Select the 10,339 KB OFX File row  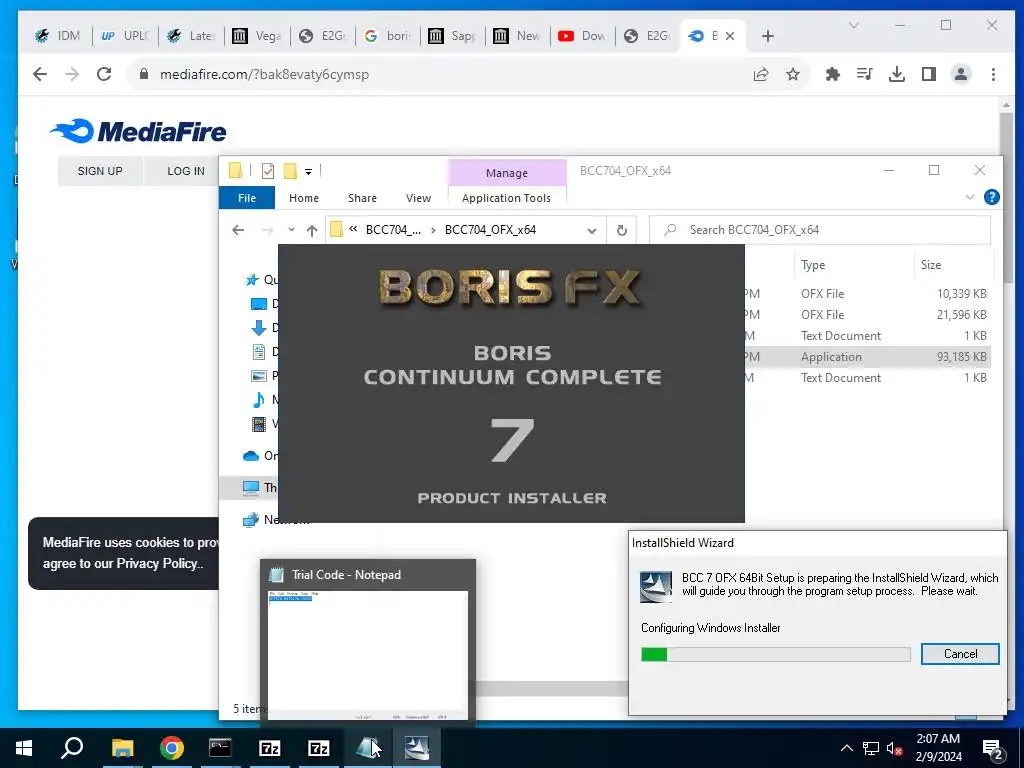click(x=867, y=294)
